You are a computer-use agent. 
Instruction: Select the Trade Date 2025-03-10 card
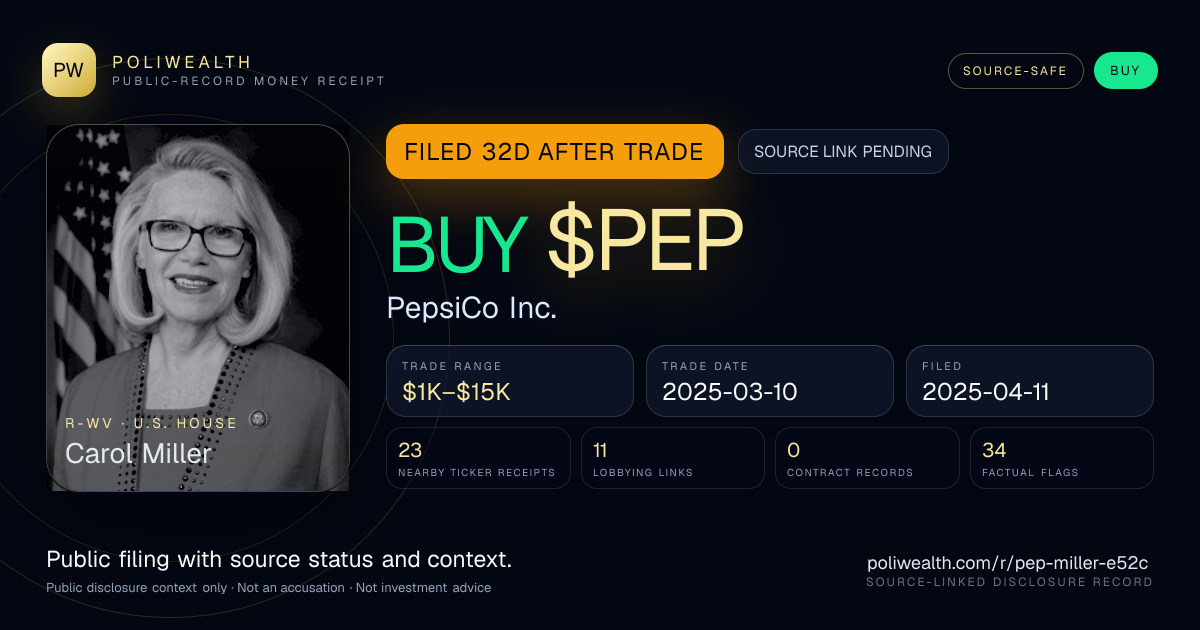point(770,381)
